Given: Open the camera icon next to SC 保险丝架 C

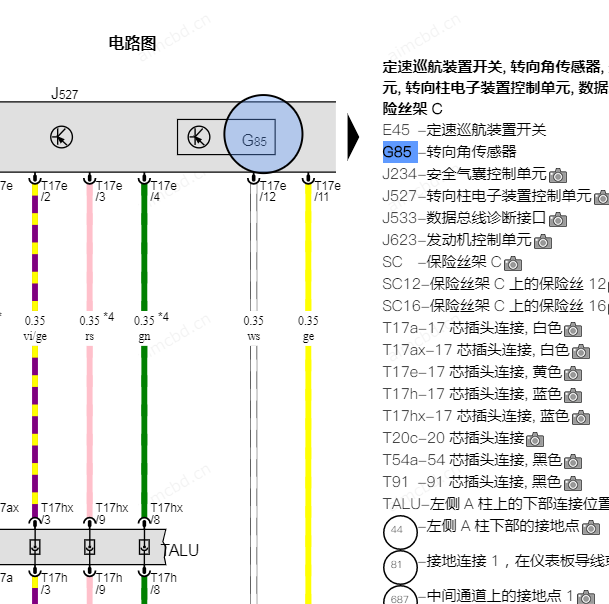Looking at the screenshot, I should [x=513, y=263].
